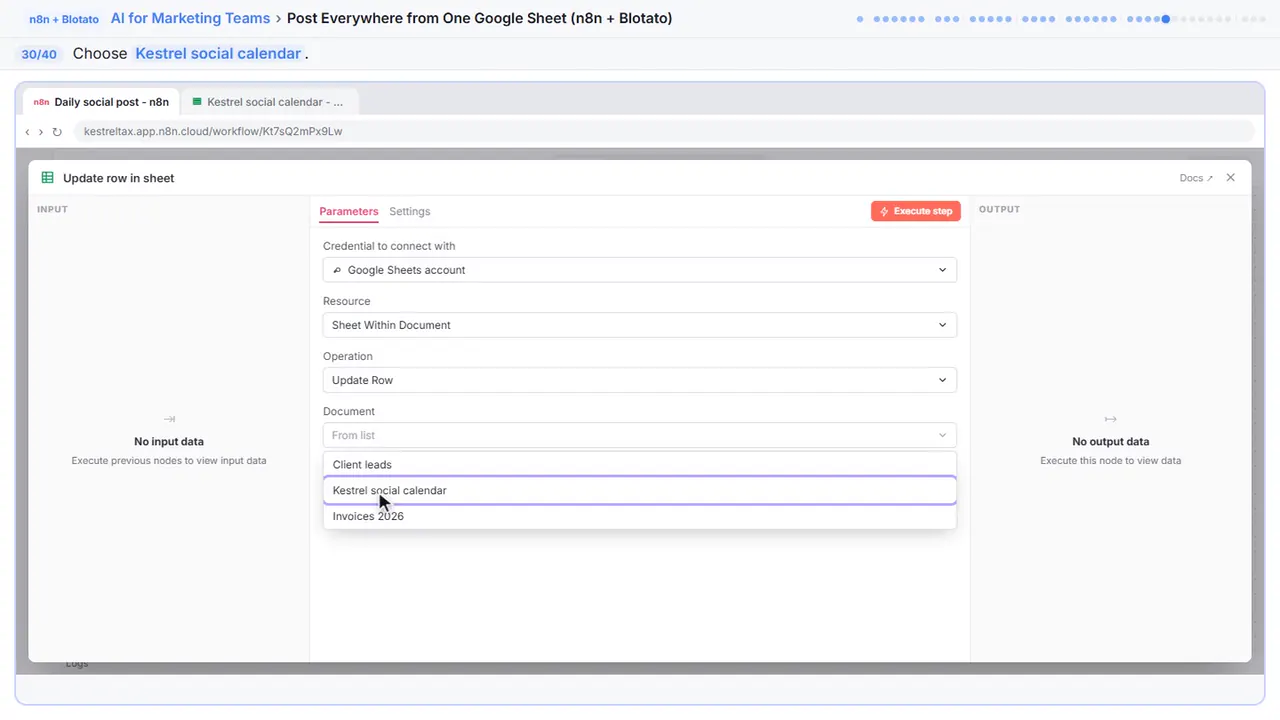Click the arrow icon above No output data
This screenshot has width=1280, height=720.
pos(1110,419)
